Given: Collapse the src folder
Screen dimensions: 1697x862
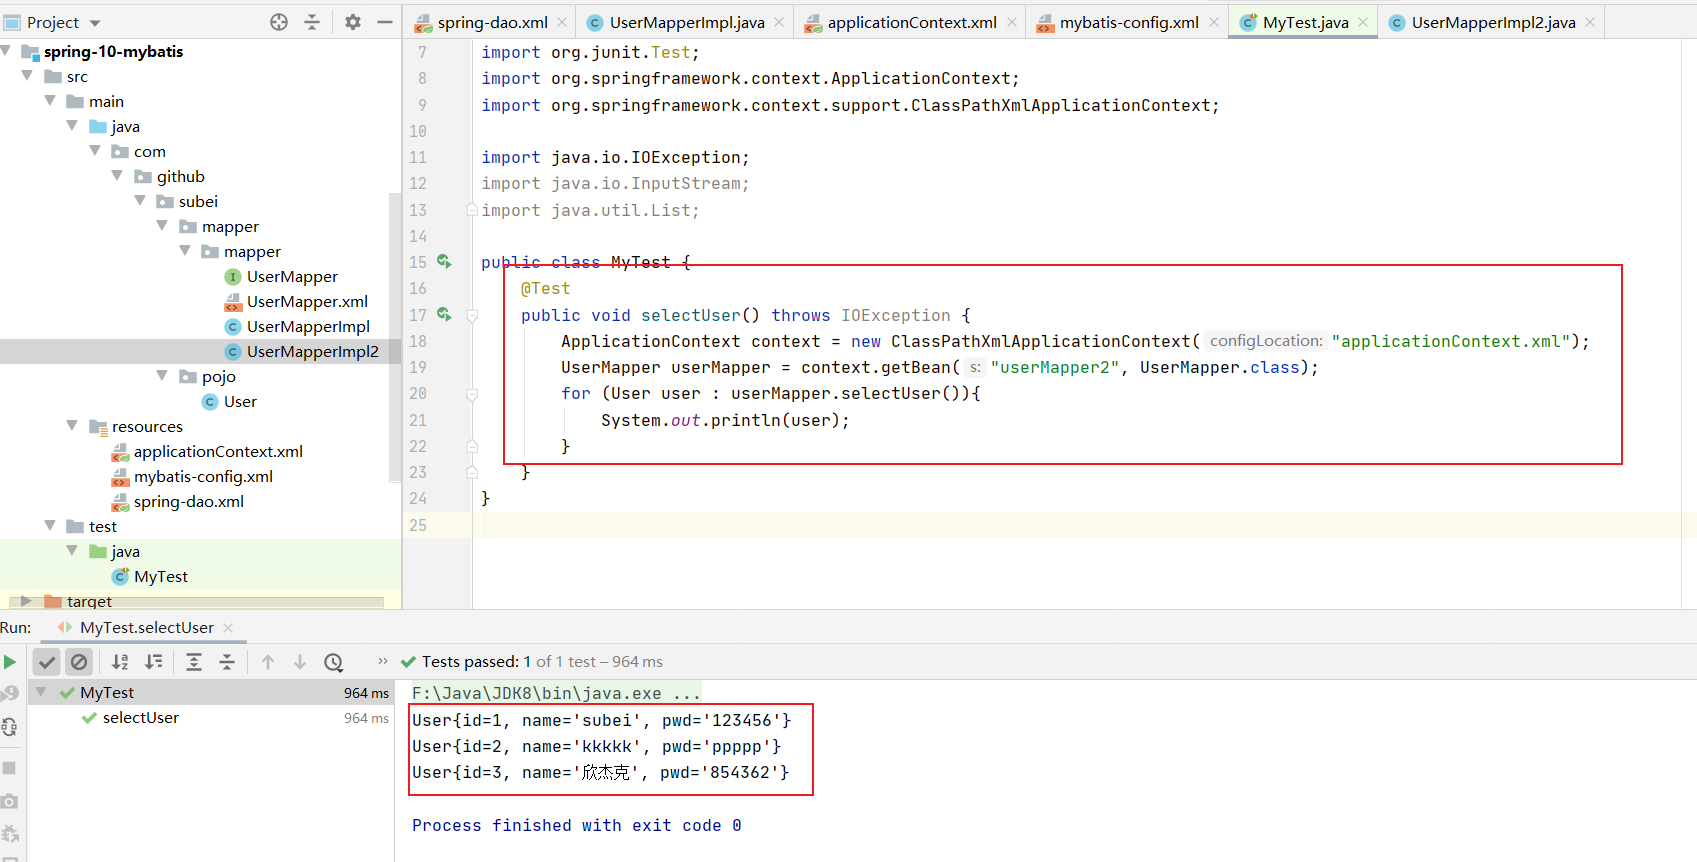Looking at the screenshot, I should 28,76.
